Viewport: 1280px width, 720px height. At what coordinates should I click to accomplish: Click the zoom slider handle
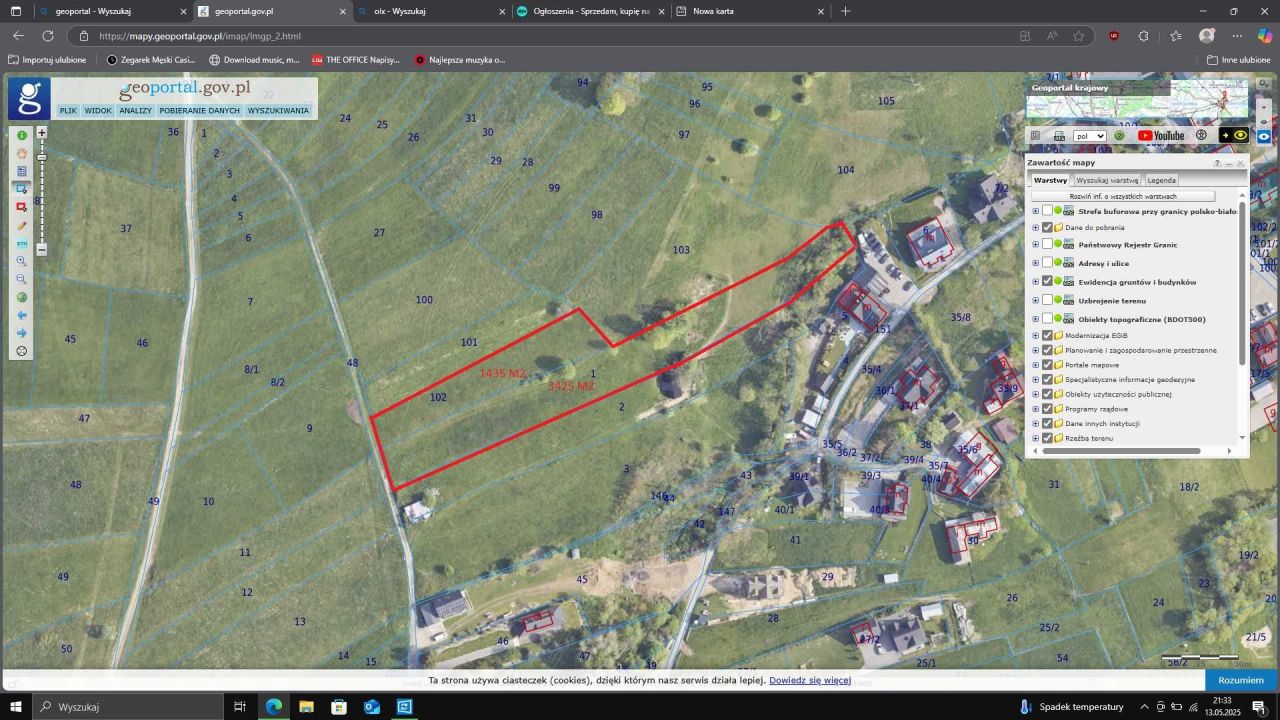tap(42, 158)
